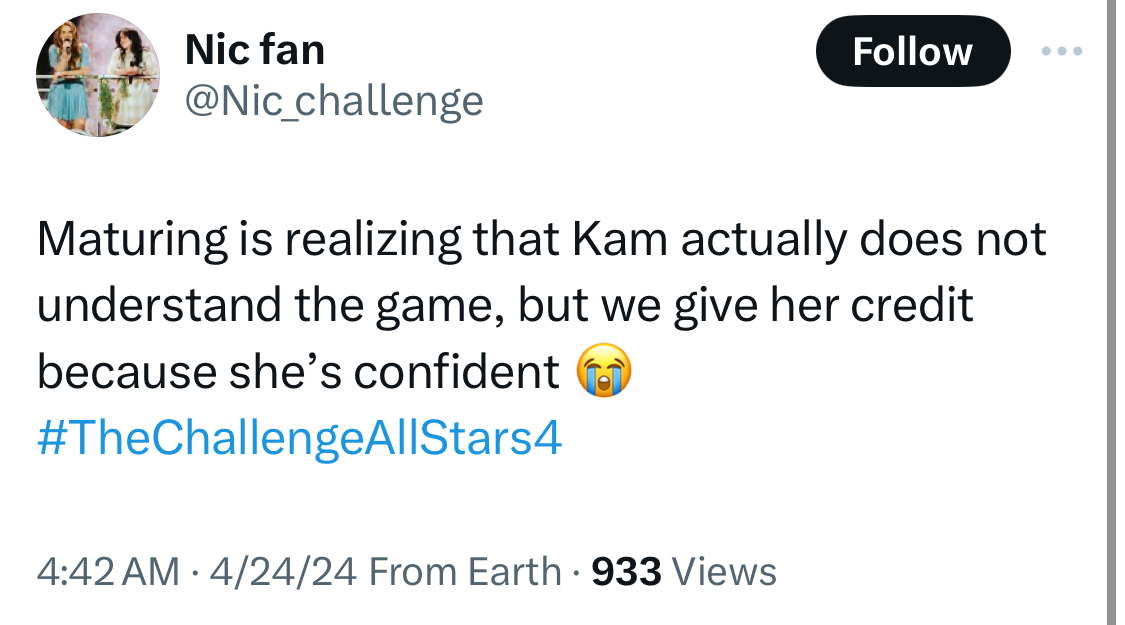Click the text because she's confident
The width and height of the screenshot is (1125, 625).
298,372
